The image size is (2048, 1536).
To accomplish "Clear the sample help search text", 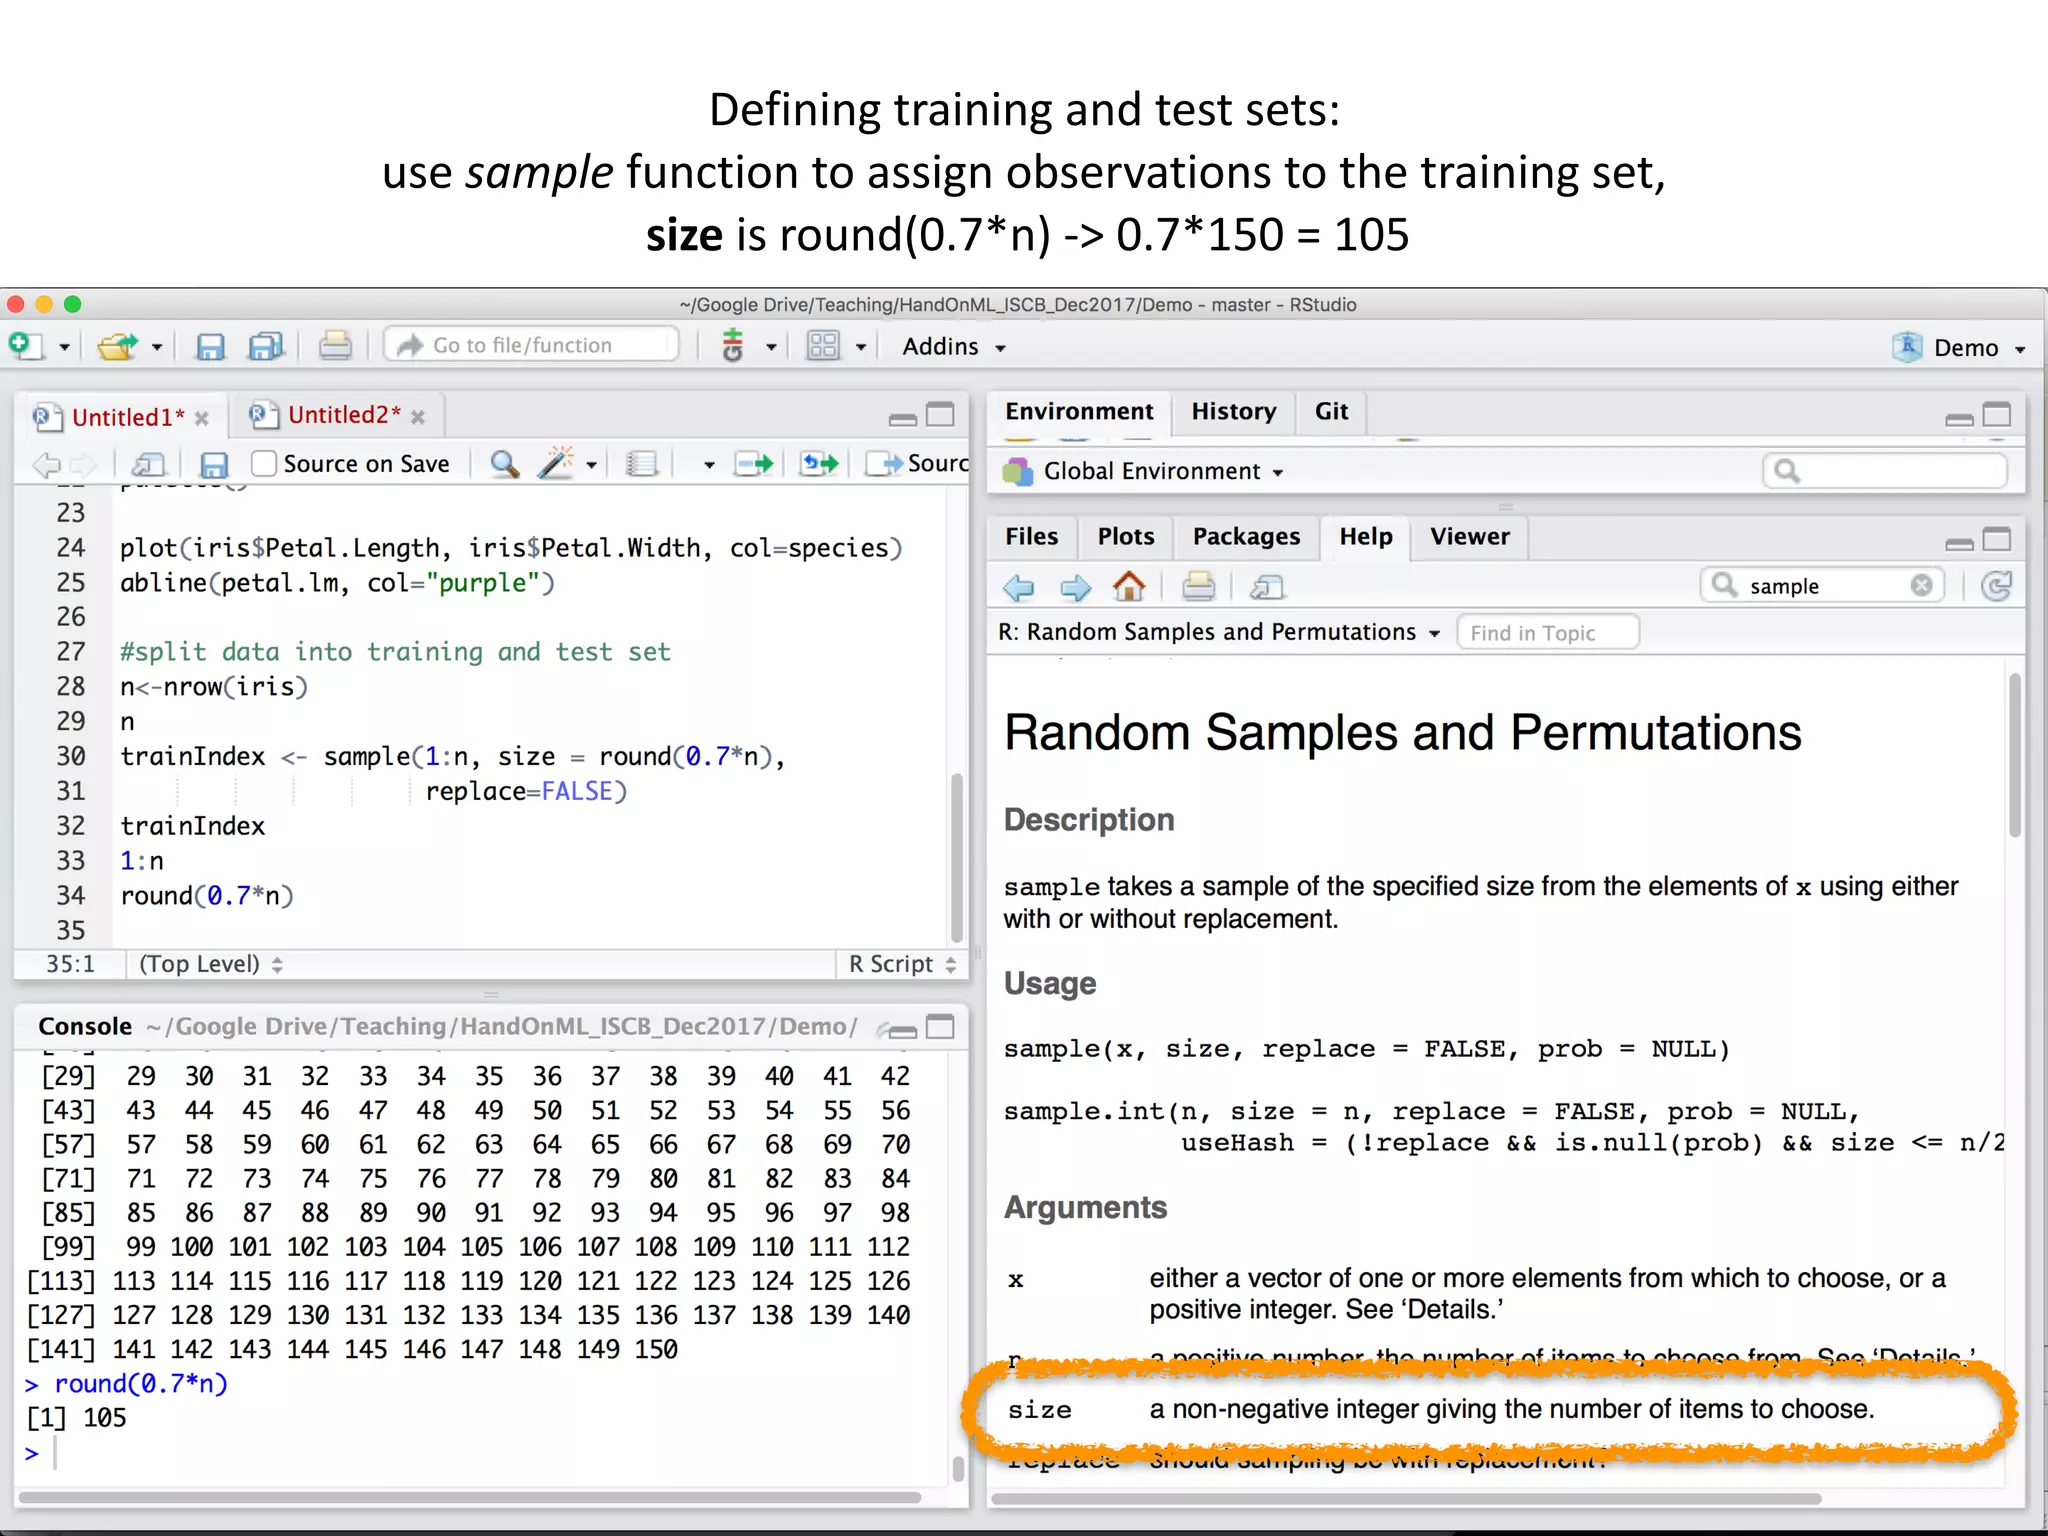I will coord(1921,585).
